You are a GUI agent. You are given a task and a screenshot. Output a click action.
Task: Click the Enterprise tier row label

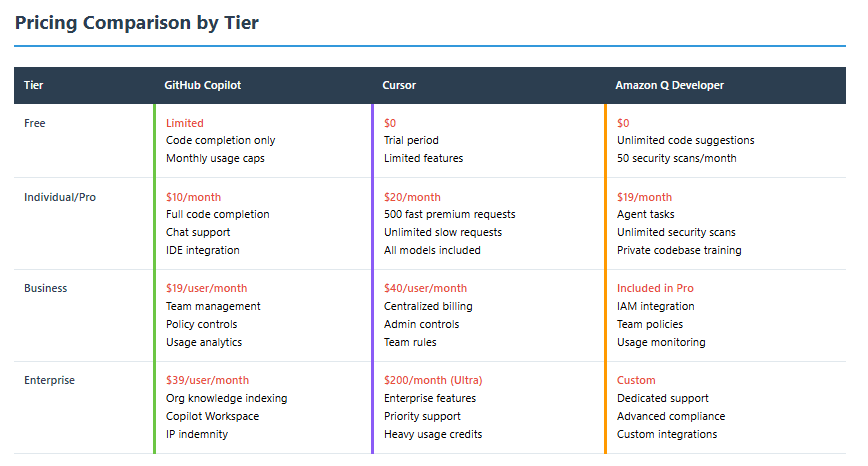[49, 380]
